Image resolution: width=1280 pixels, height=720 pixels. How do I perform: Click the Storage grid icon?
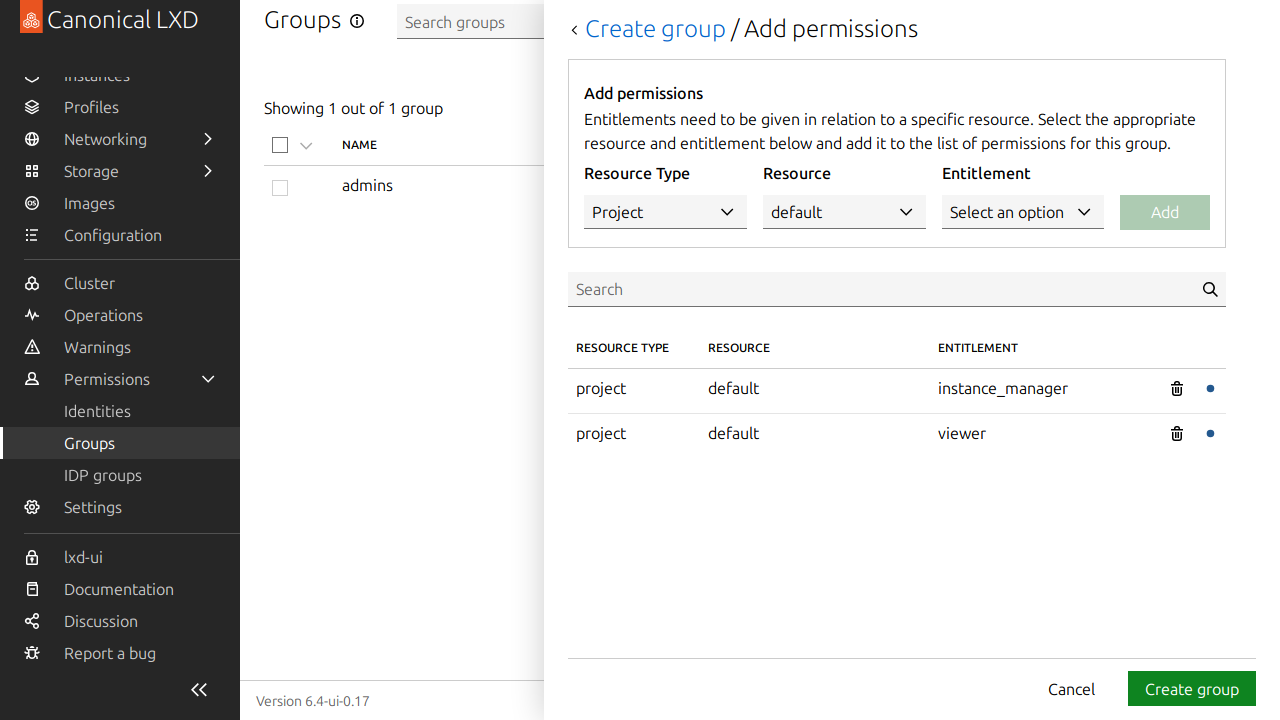pyautogui.click(x=32, y=171)
